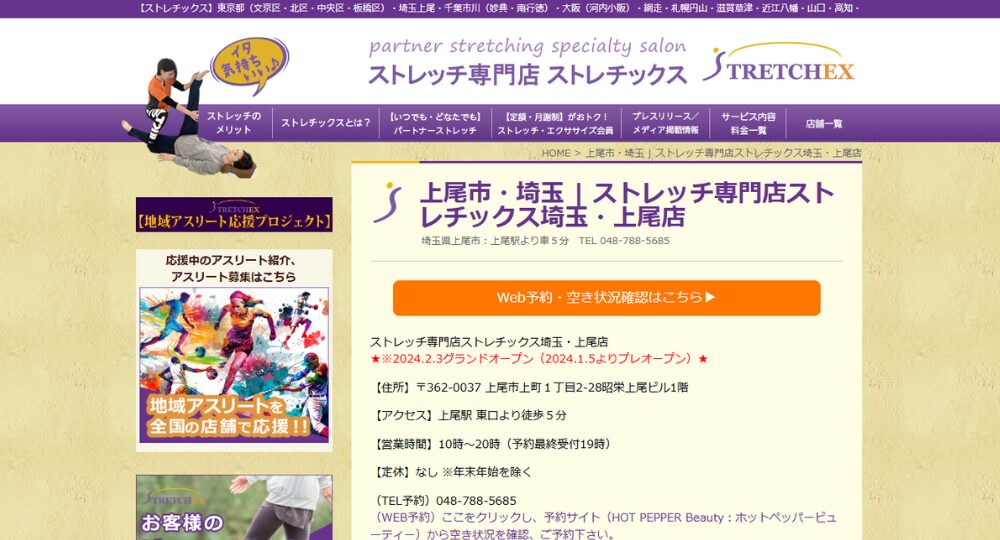Click the (TEL予約) 048-788-5685 line
This screenshot has height=540, width=1000.
444,501
